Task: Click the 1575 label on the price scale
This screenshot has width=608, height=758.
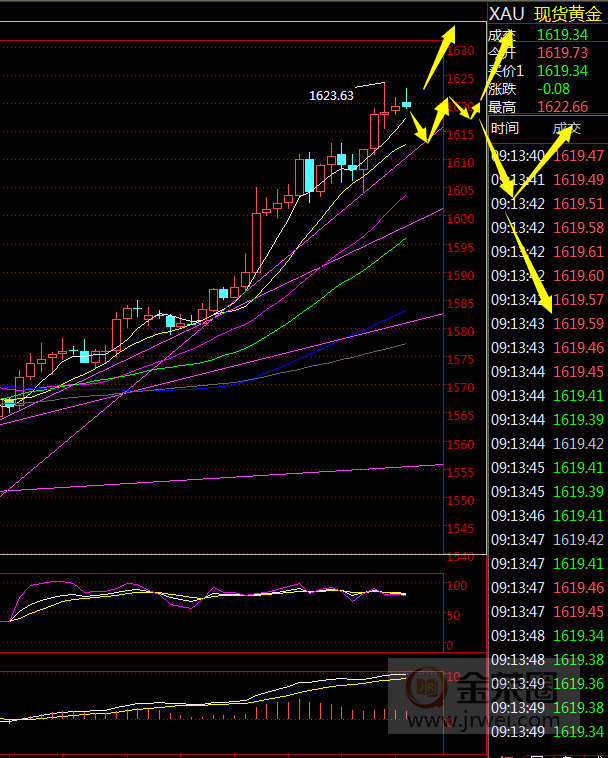Action: point(461,359)
